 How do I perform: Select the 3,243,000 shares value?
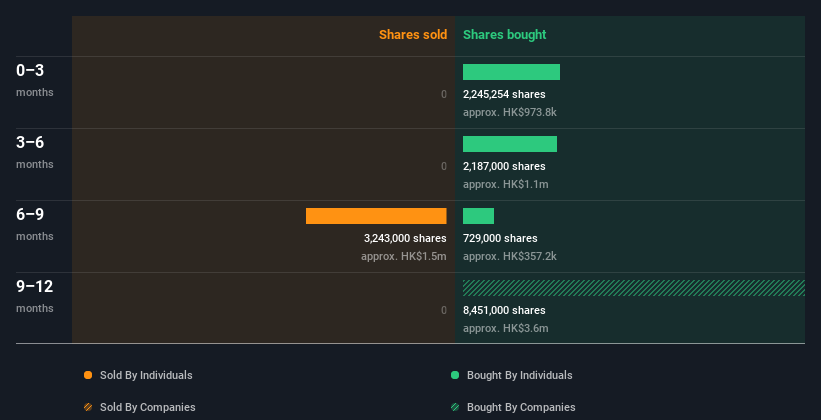pyautogui.click(x=405, y=238)
